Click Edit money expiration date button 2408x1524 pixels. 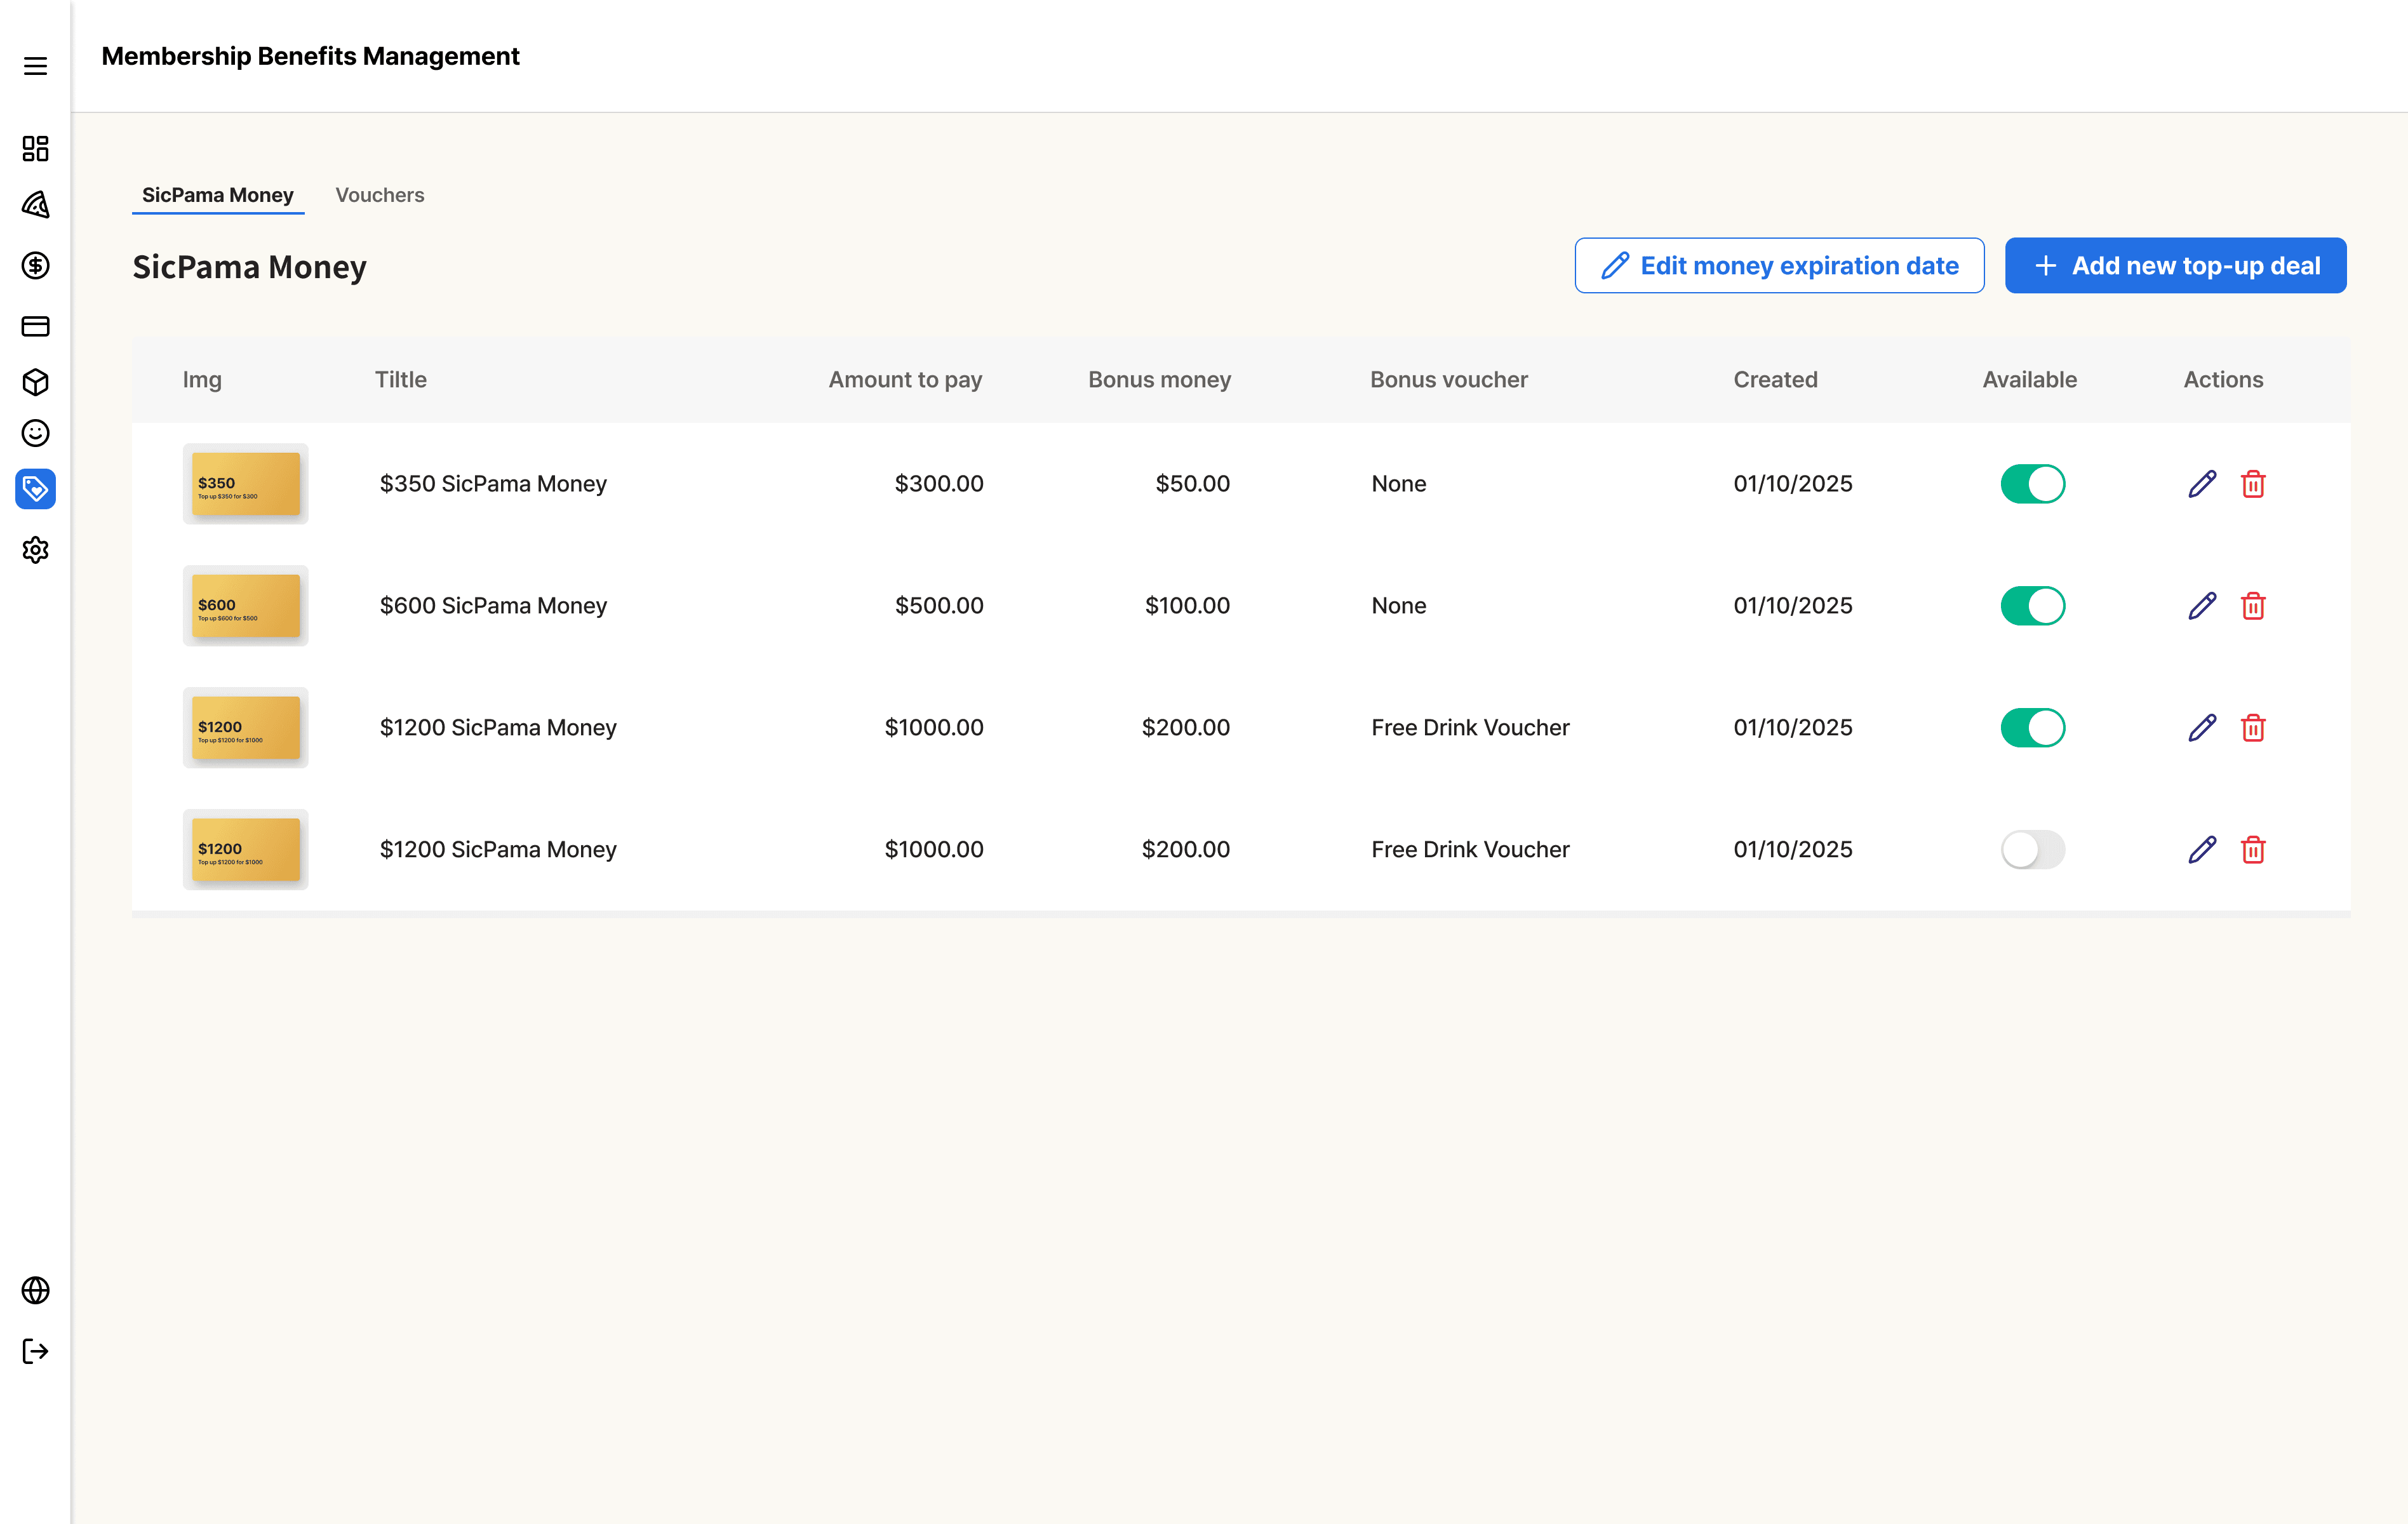tap(1779, 266)
